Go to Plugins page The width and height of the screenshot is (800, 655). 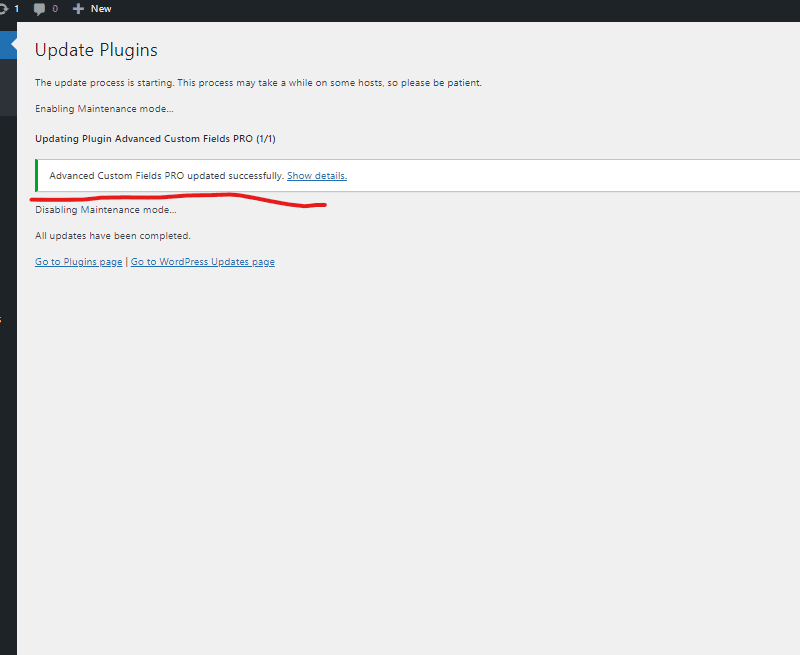pyautogui.click(x=79, y=262)
